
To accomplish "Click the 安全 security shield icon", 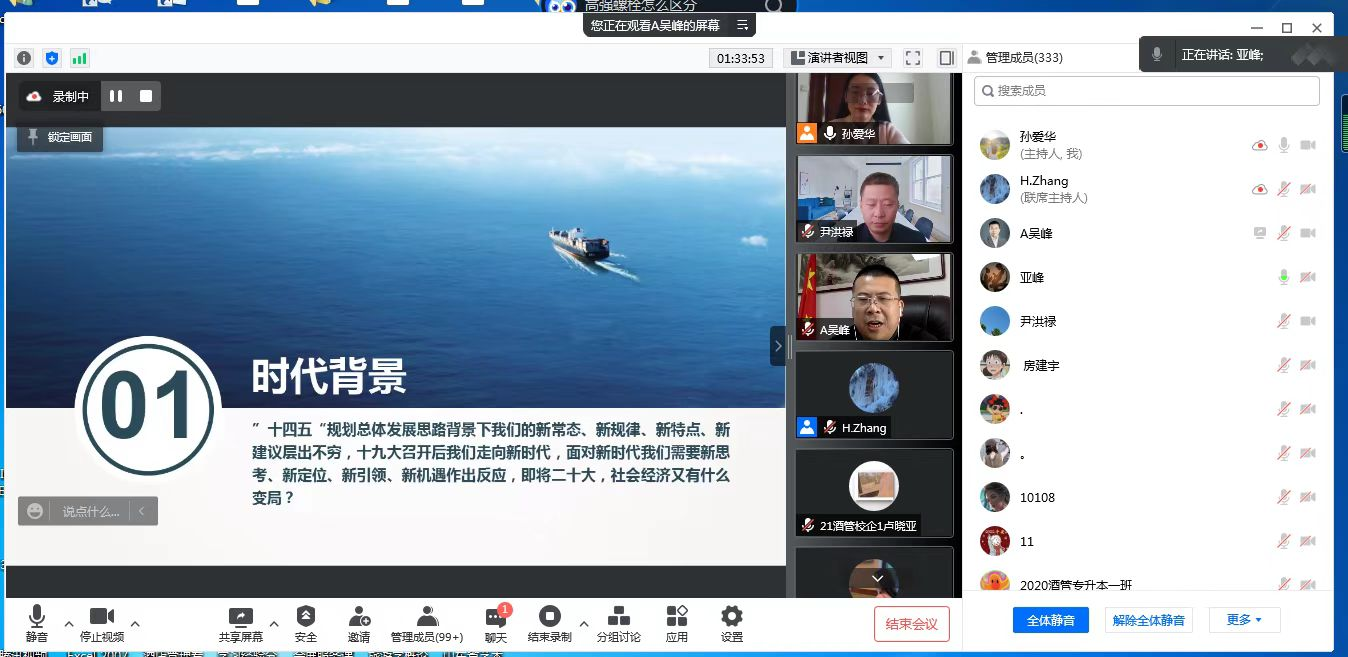I will click(x=306, y=617).
